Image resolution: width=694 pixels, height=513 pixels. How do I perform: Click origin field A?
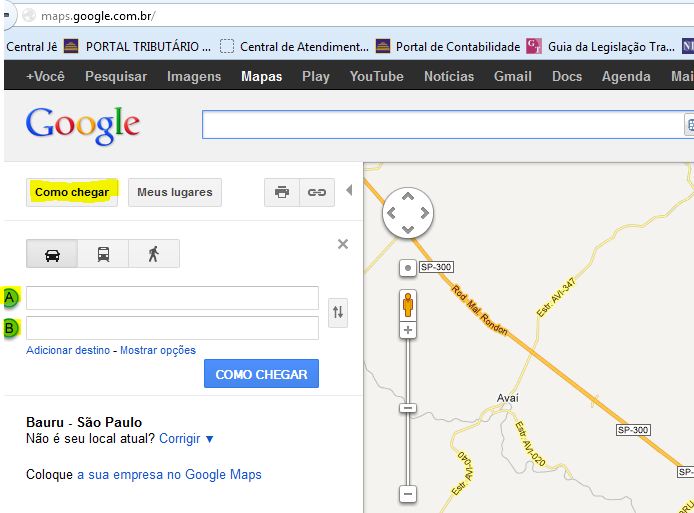point(172,298)
